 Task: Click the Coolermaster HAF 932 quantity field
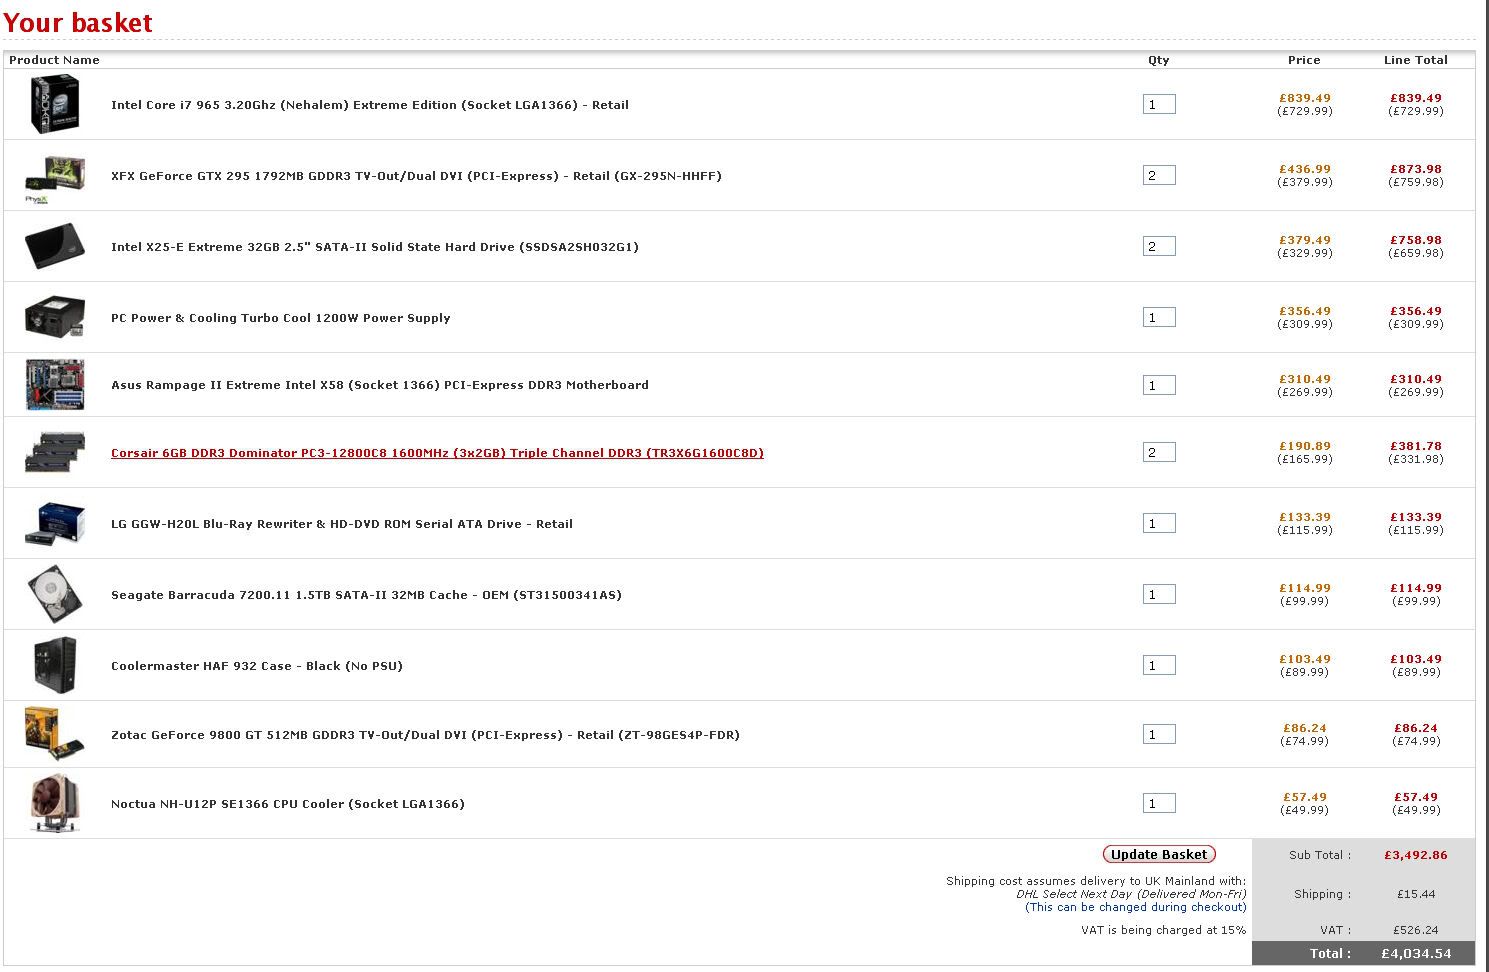point(1159,665)
